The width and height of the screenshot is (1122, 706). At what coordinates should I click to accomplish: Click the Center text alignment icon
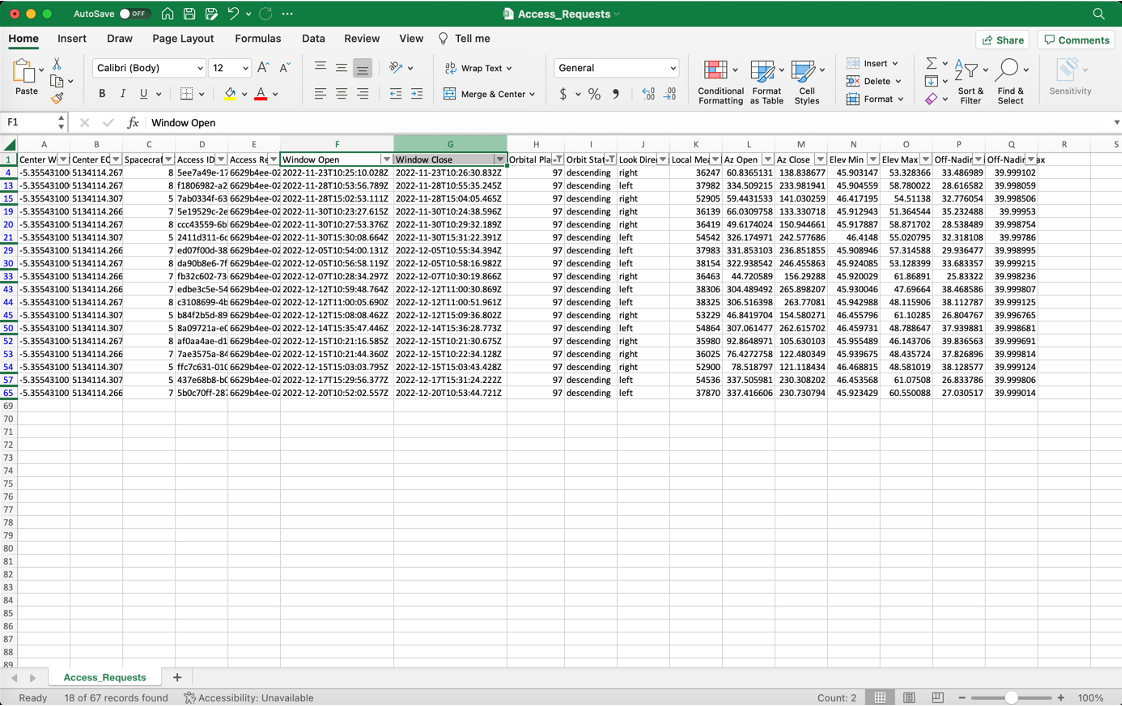pos(341,94)
